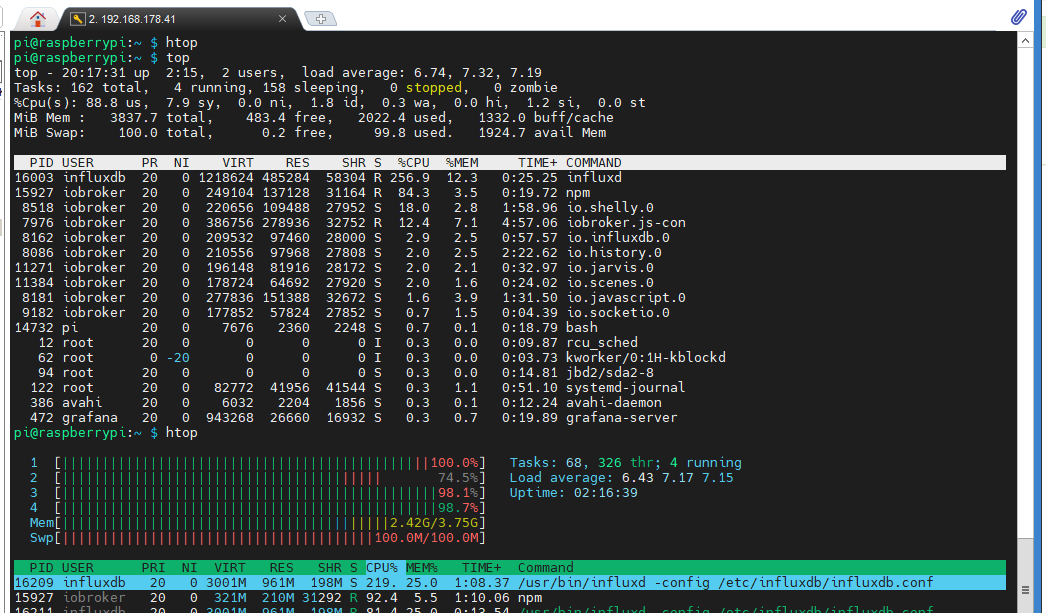Click the io.shelly.0 process line in top
Image resolution: width=1046 pixels, height=613 pixels.
(x=609, y=207)
